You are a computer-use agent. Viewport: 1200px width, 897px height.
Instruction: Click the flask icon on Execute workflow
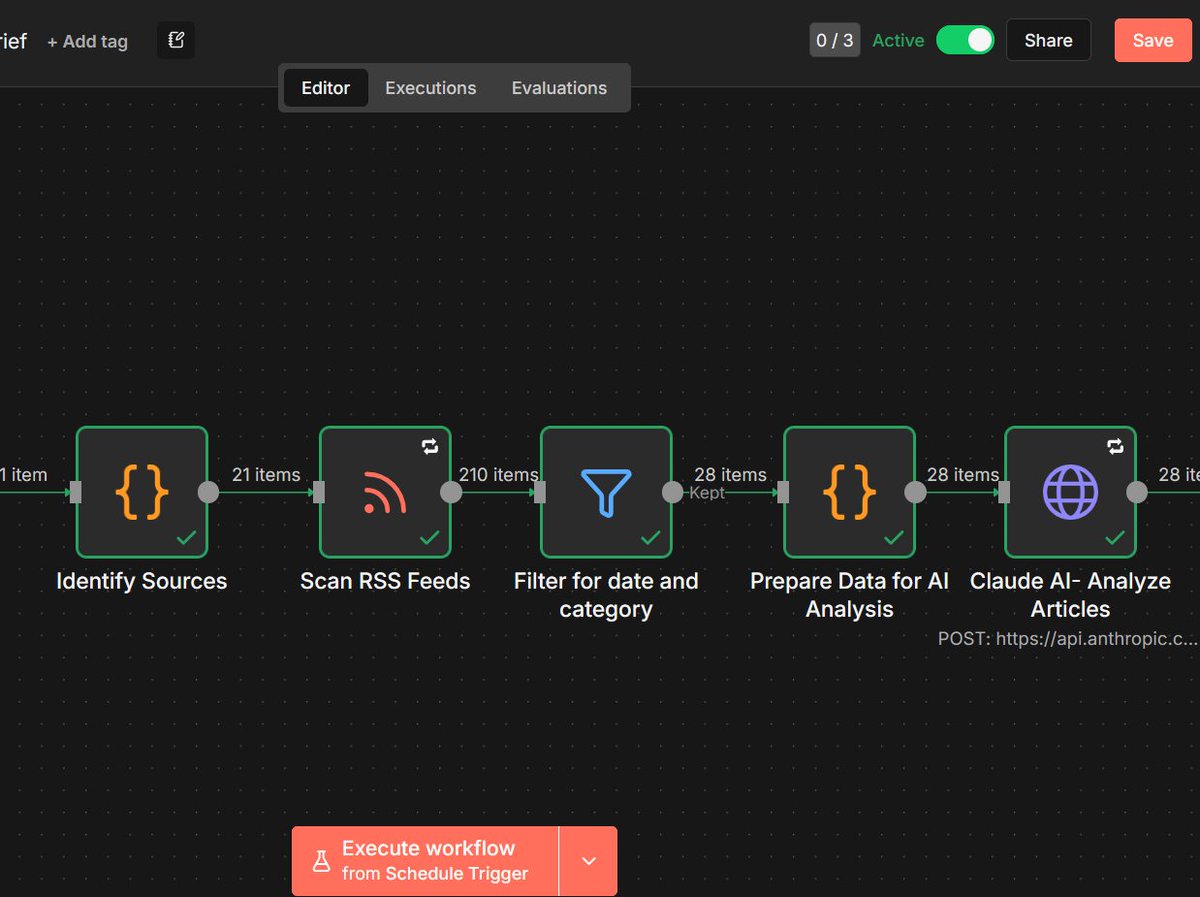tap(321, 861)
